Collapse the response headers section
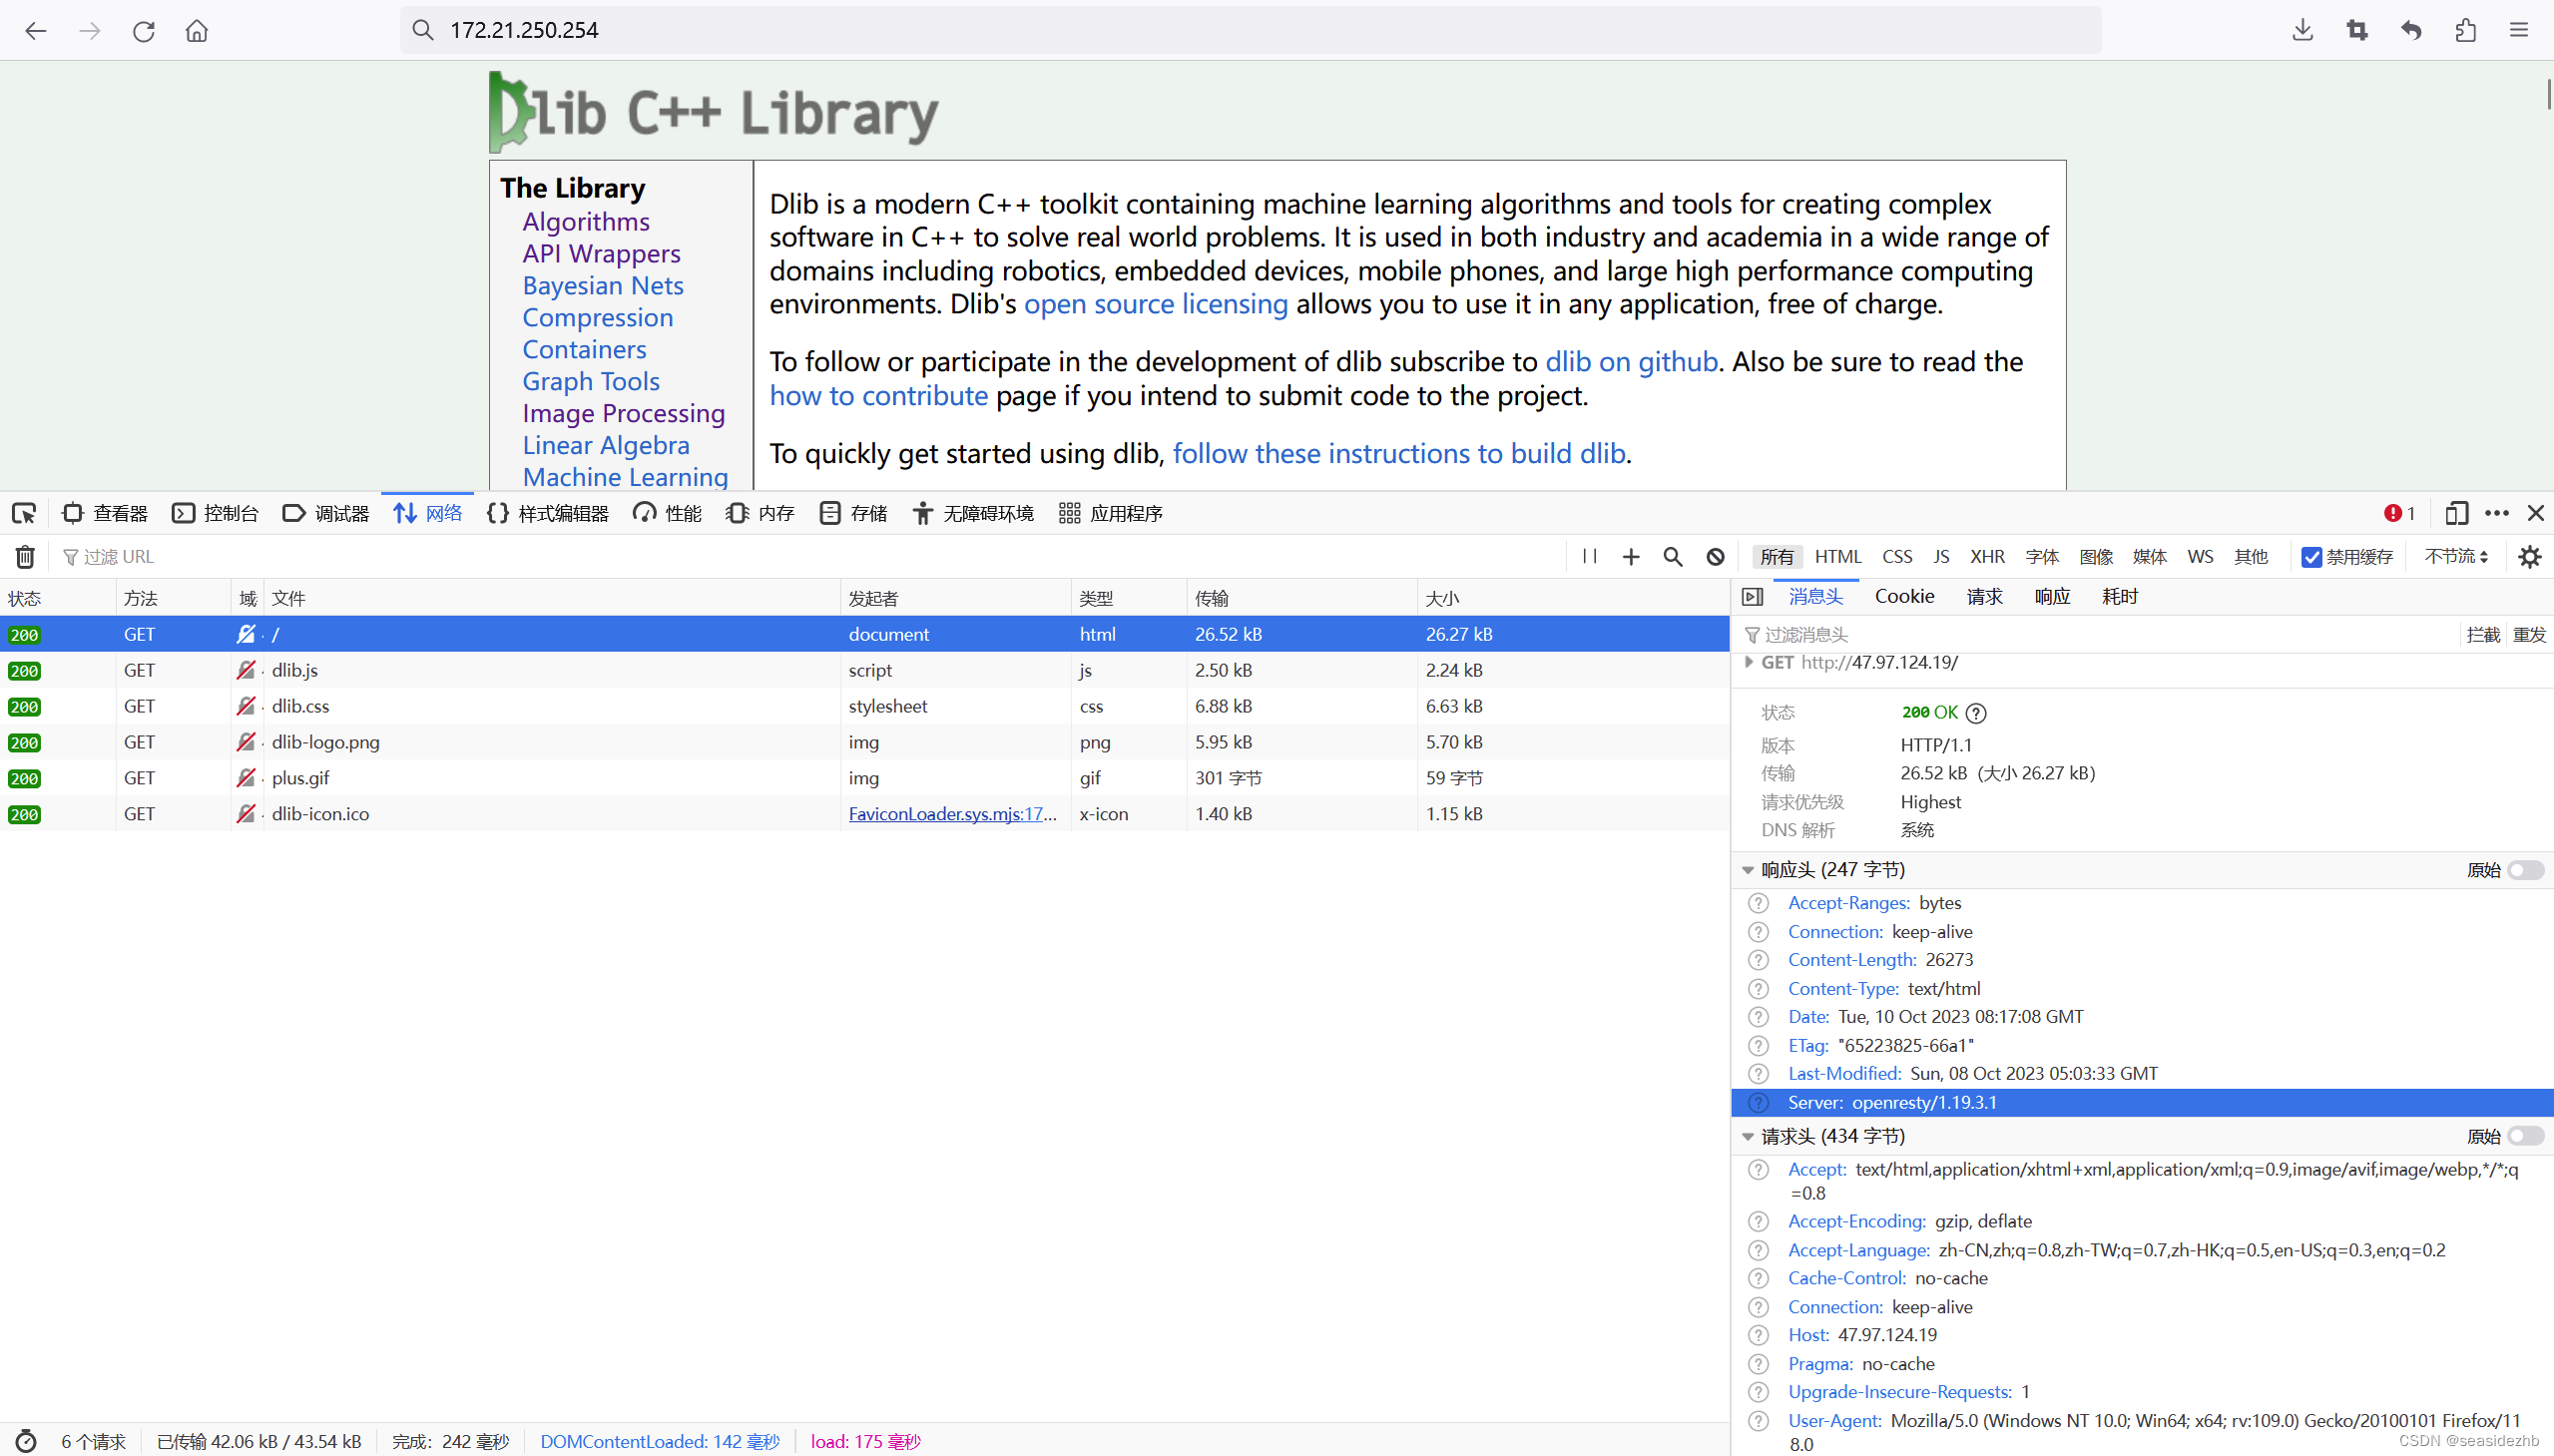 1748,870
